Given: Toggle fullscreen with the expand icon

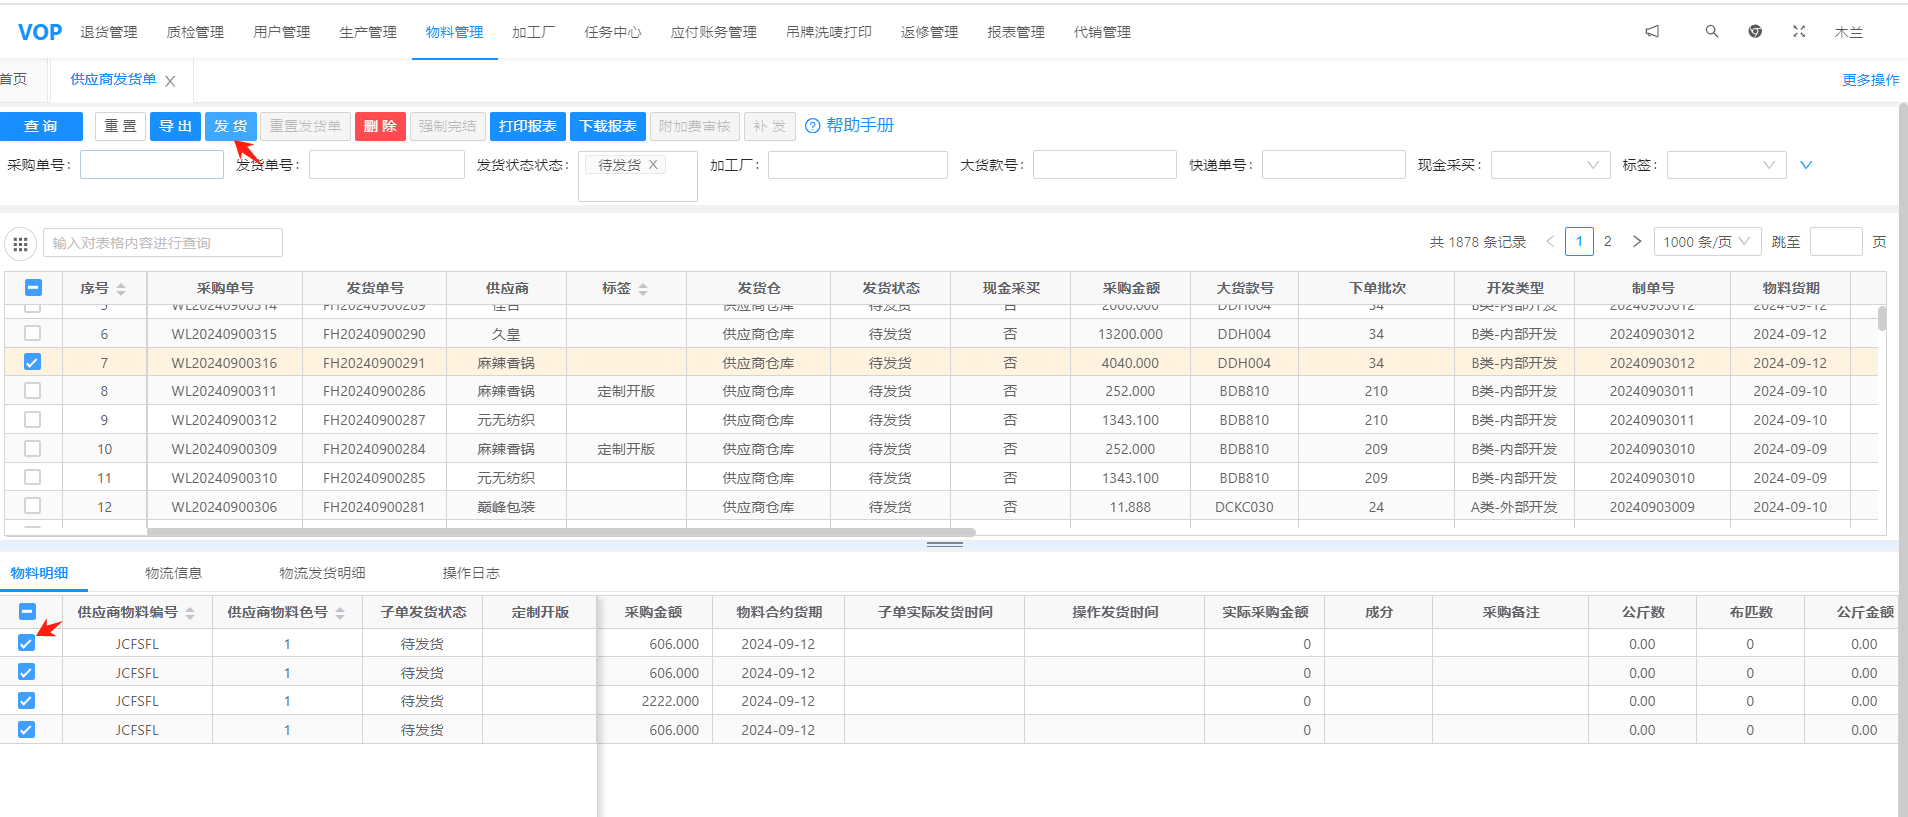Looking at the screenshot, I should coord(1799,32).
